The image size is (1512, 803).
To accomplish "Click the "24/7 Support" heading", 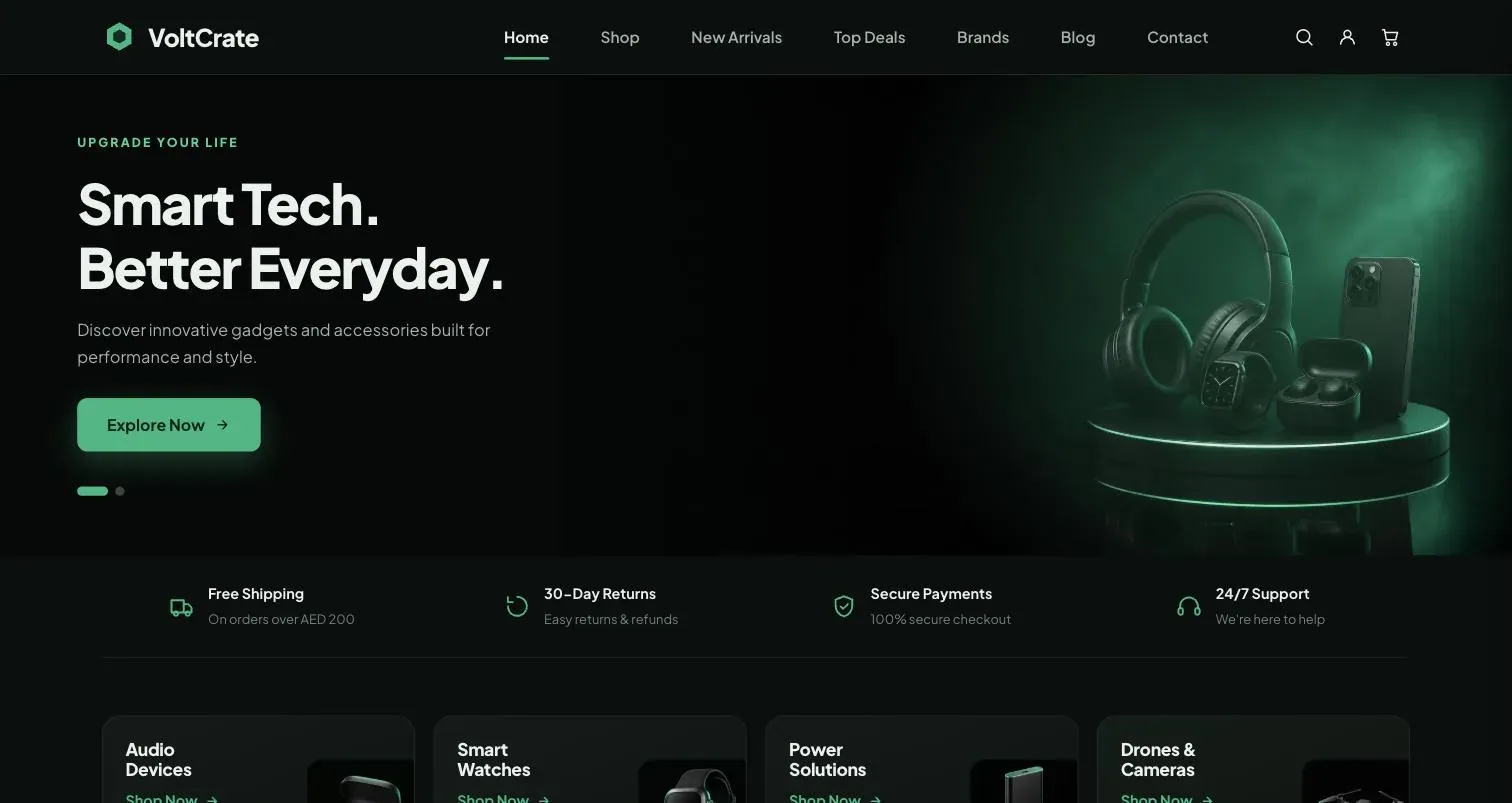I will click(1262, 594).
